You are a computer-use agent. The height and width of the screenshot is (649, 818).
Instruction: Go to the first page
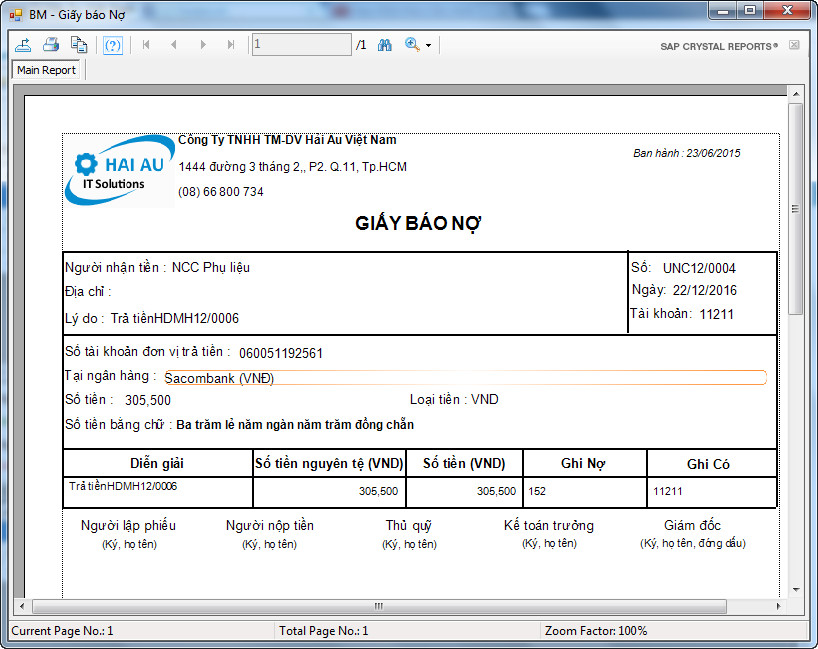coord(146,45)
